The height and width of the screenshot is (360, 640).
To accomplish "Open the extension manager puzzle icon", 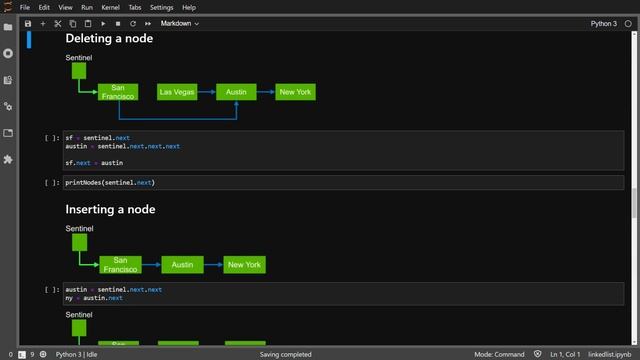I will pyautogui.click(x=8, y=160).
